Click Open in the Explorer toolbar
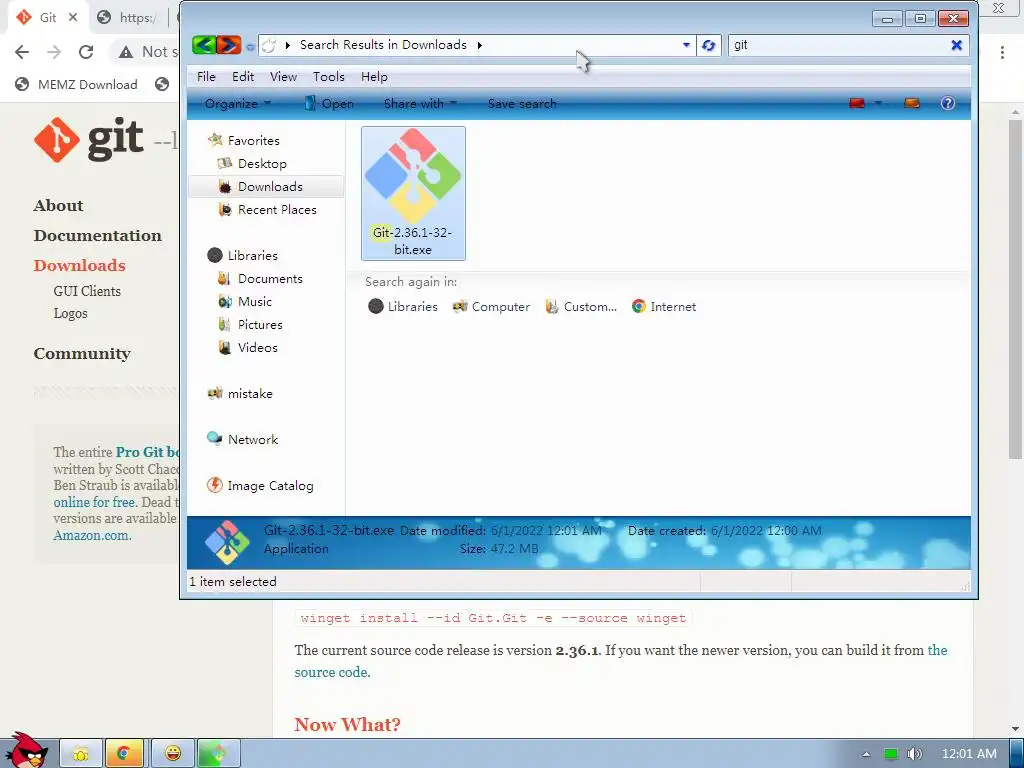1024x768 pixels. (x=329, y=103)
